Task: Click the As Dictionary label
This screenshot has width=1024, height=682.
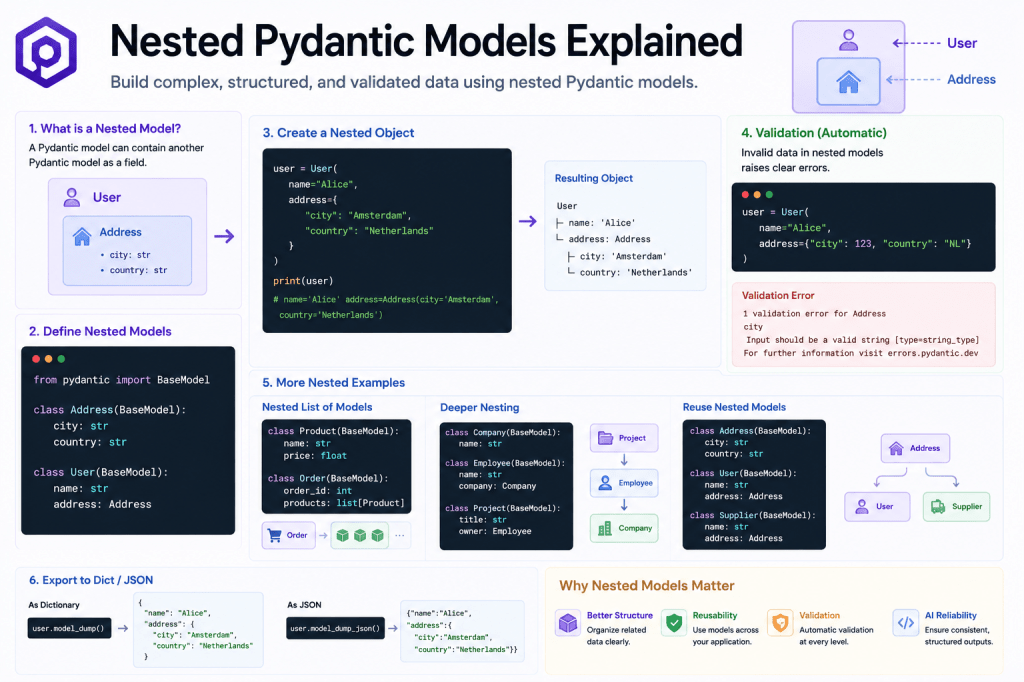Action: pyautogui.click(x=54, y=605)
